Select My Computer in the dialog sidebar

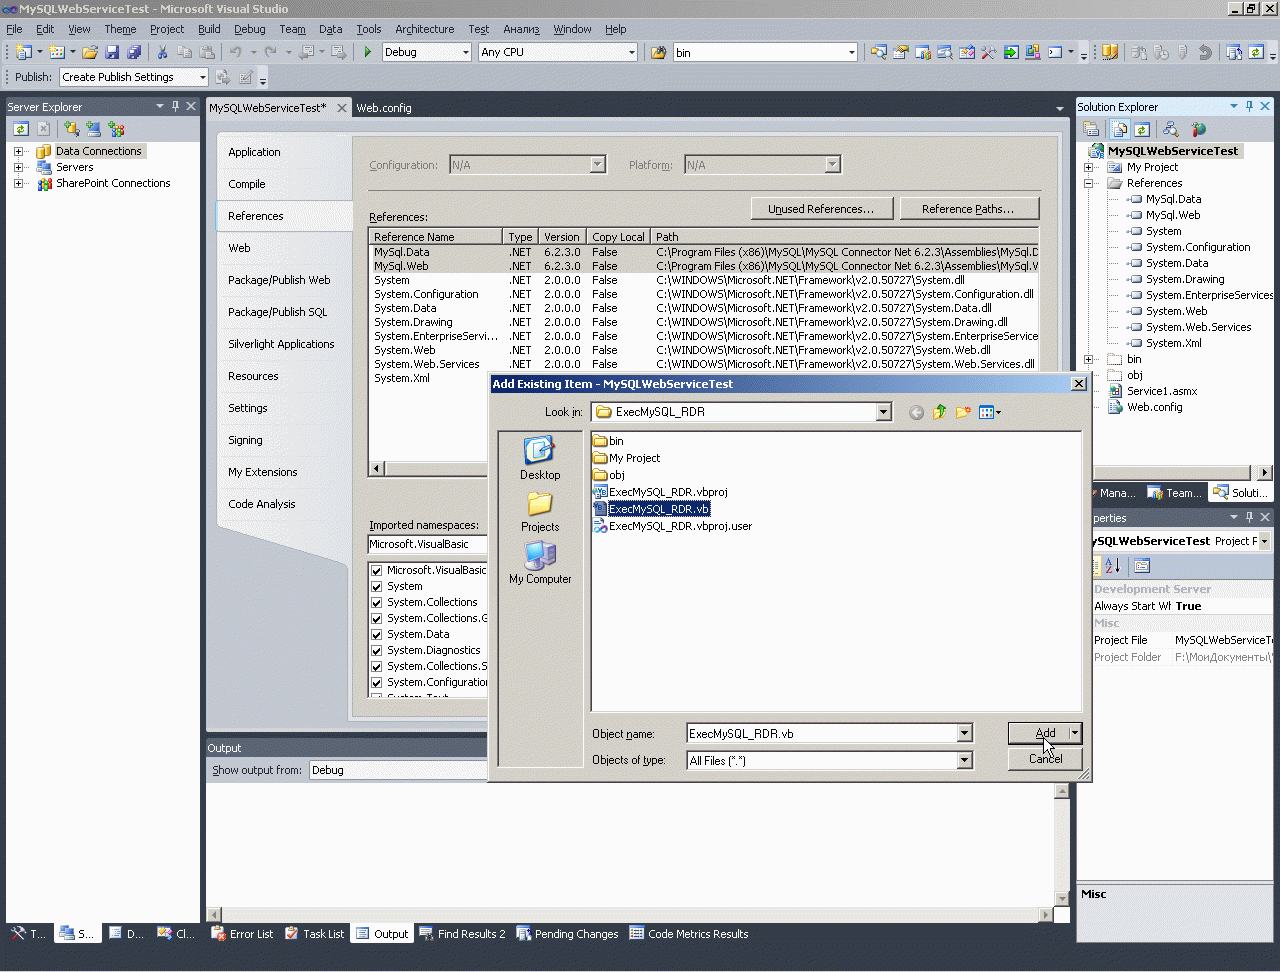pyautogui.click(x=540, y=563)
